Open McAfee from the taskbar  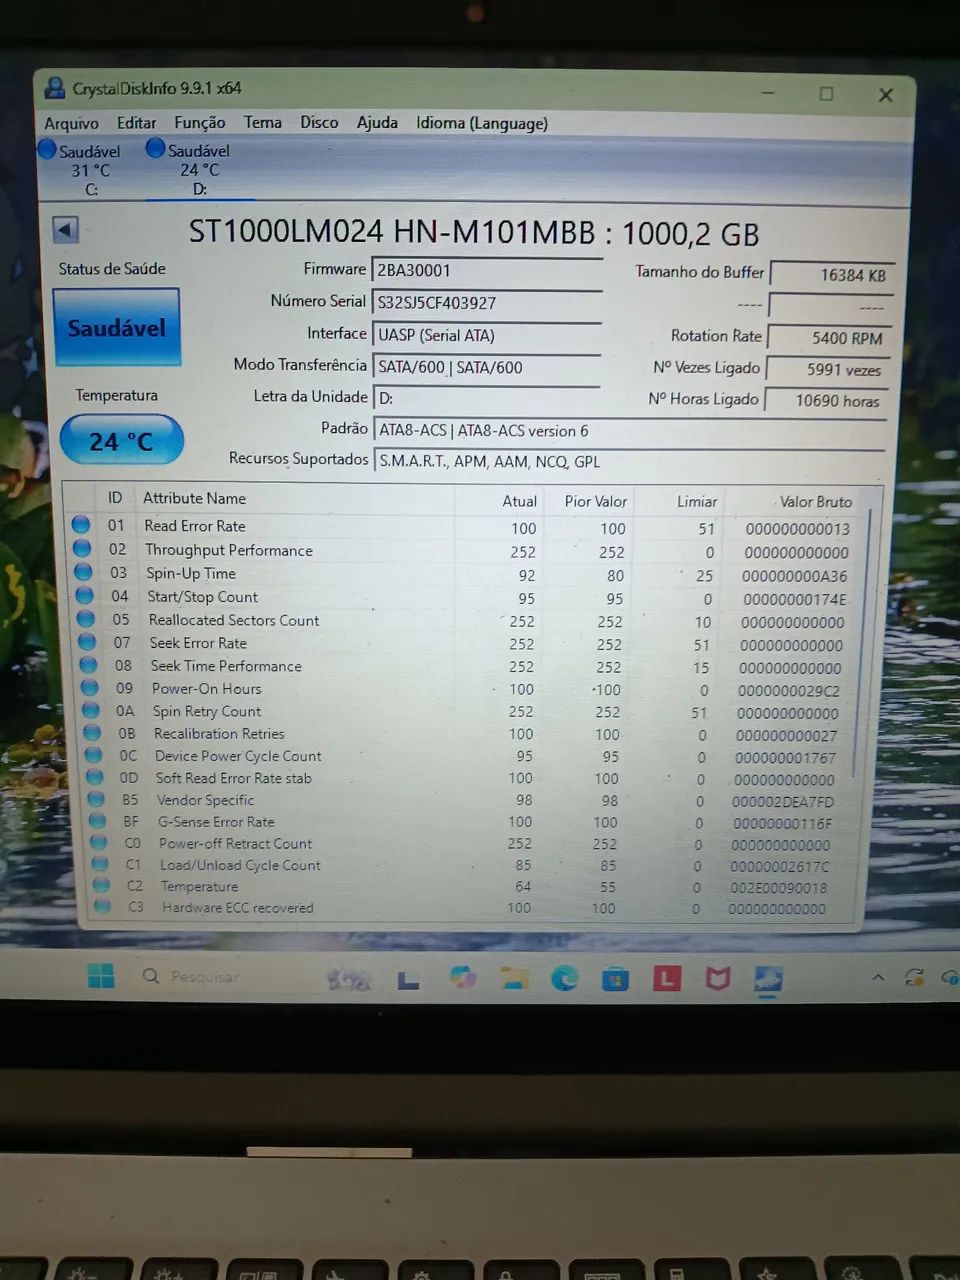coord(717,978)
